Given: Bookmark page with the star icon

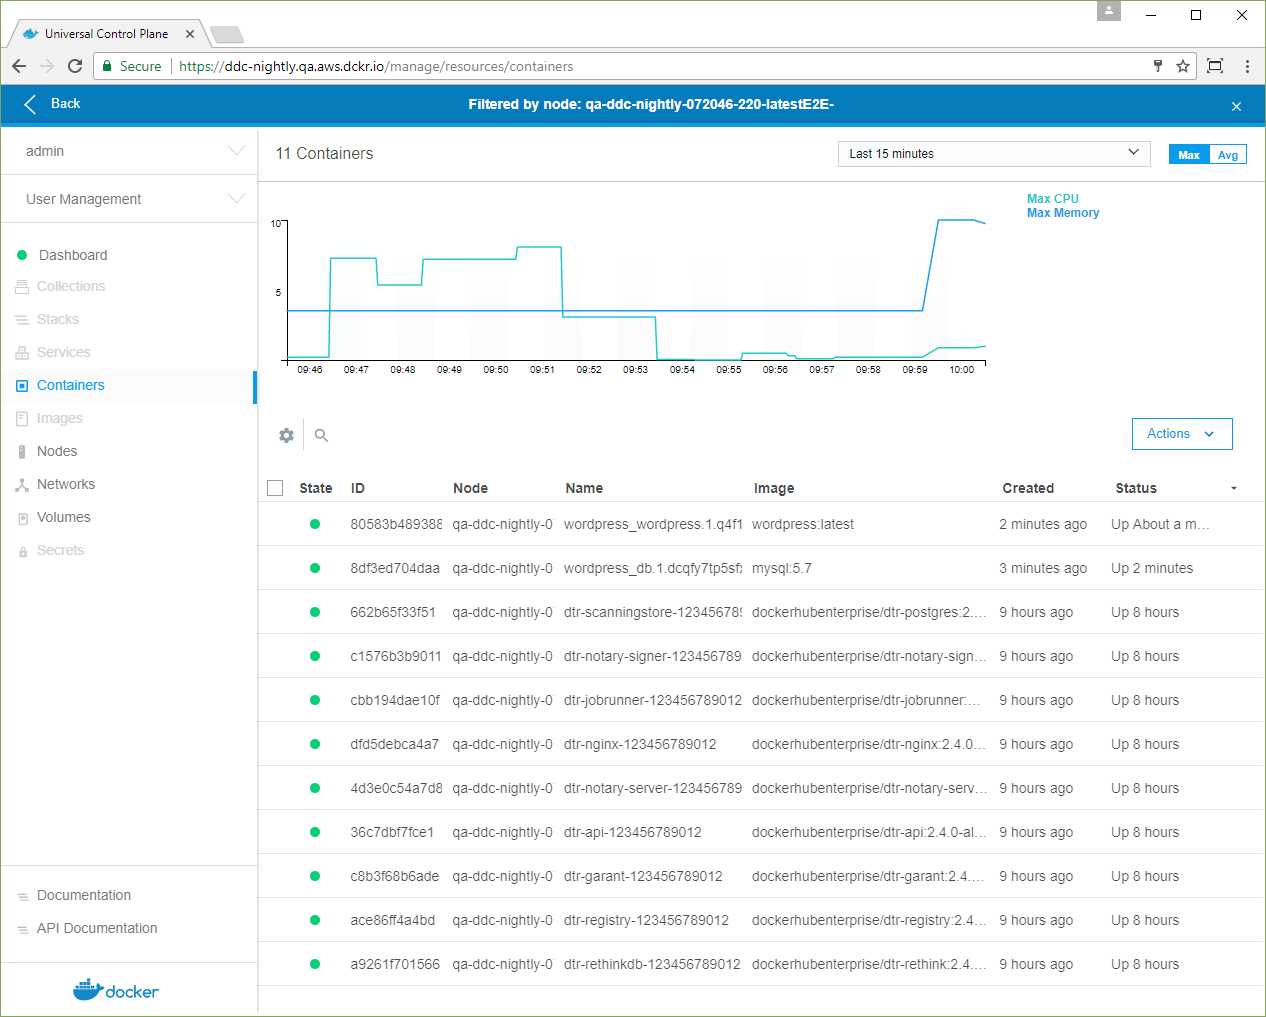Looking at the screenshot, I should pos(1183,66).
